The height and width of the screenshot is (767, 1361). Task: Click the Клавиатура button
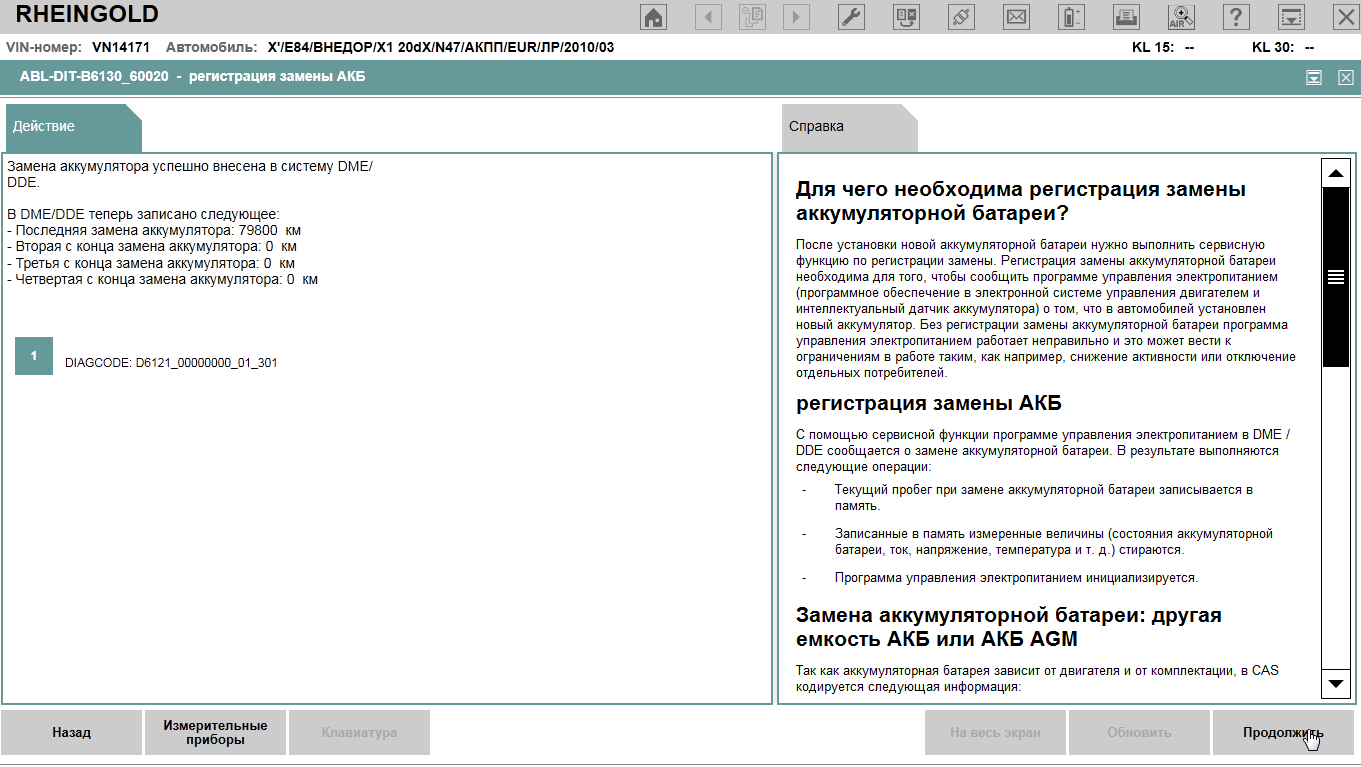tap(359, 732)
